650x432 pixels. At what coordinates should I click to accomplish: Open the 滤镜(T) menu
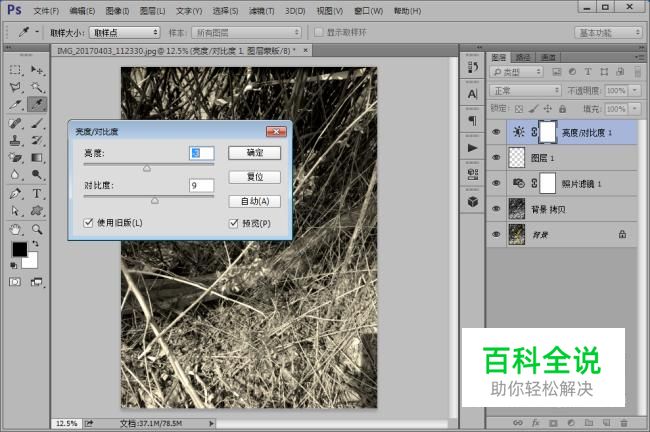(262, 11)
